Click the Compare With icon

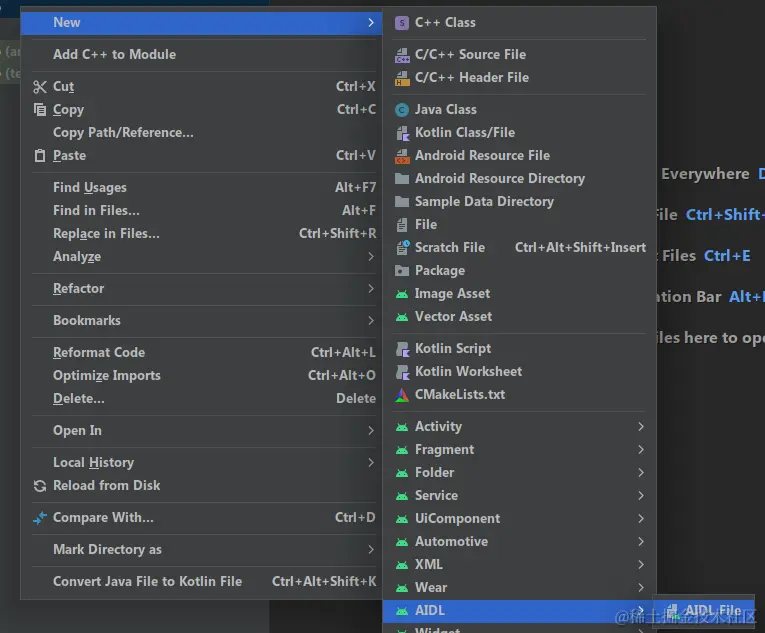[40, 518]
